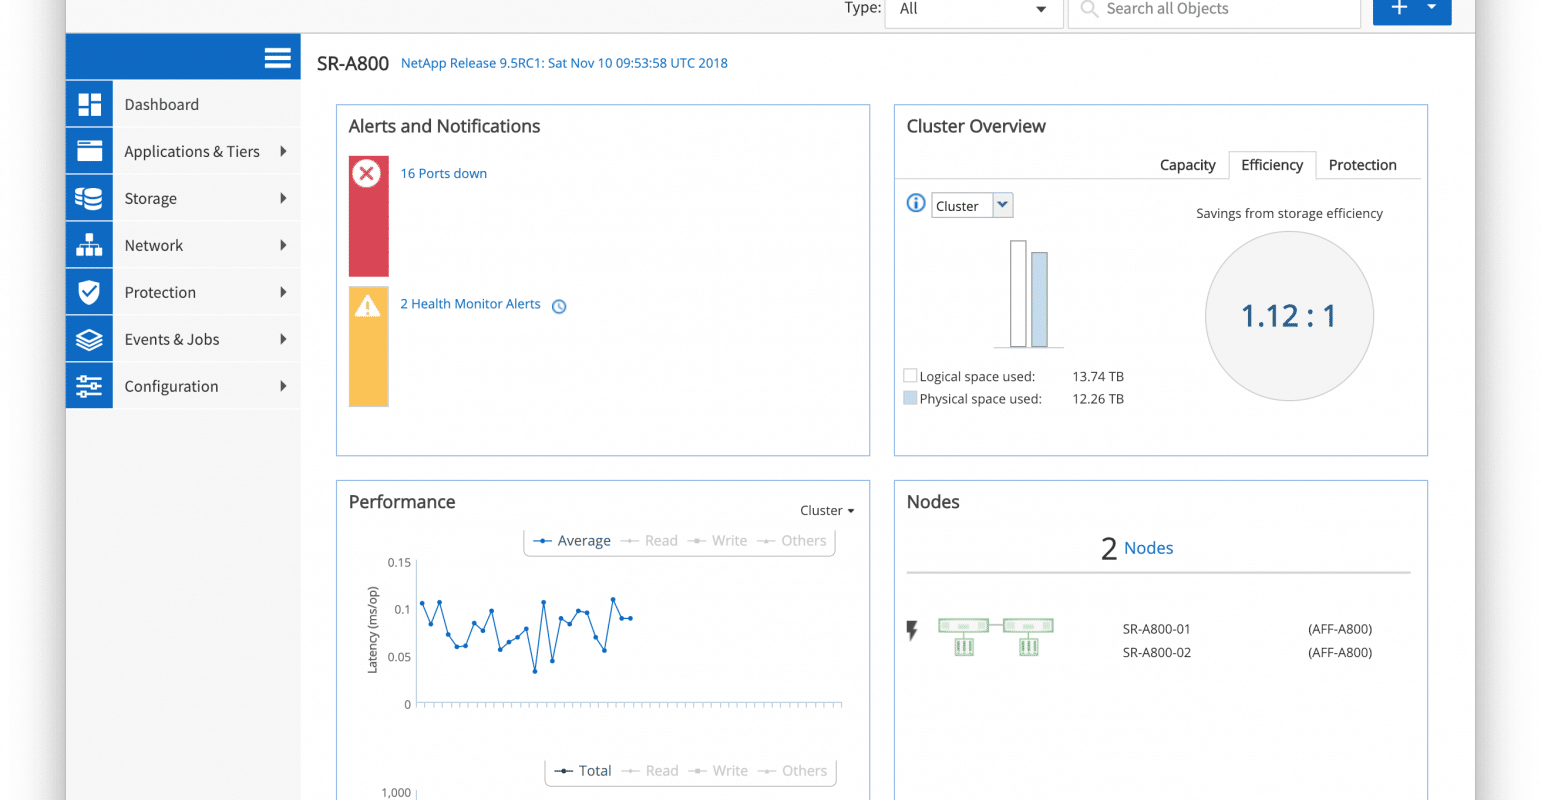Click the SR-A800 cluster name

(x=353, y=63)
